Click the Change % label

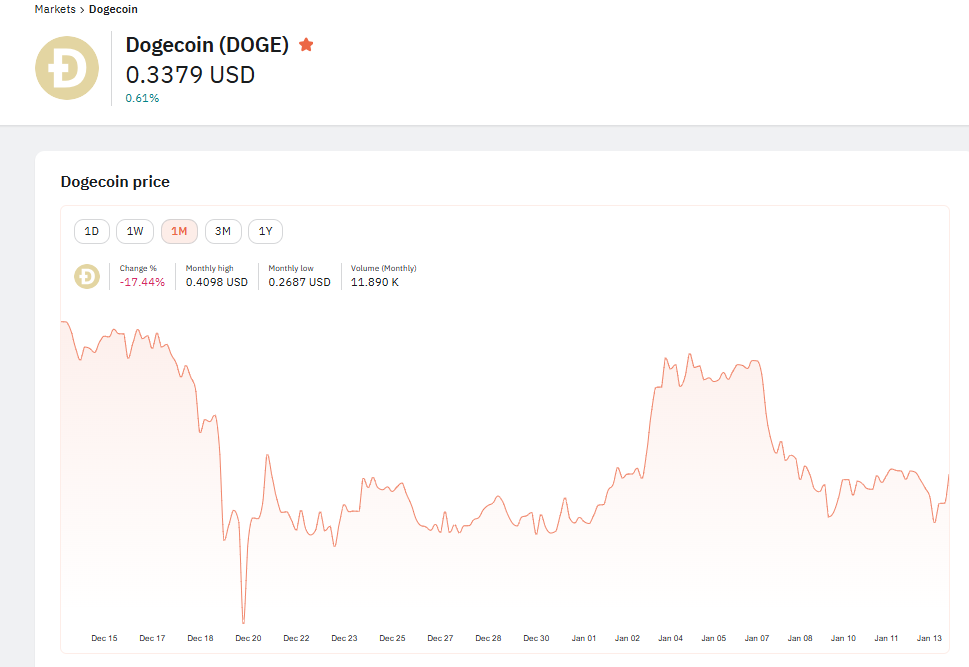tap(138, 268)
